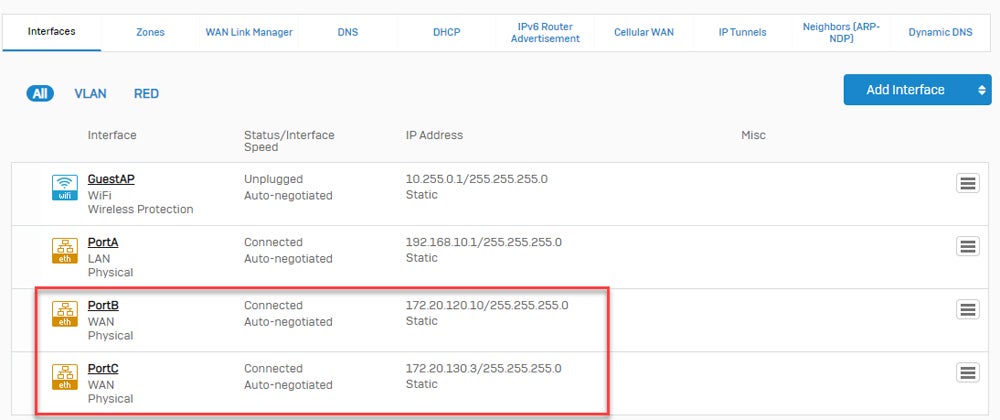
Task: Go to the DHCP tab
Action: [446, 32]
